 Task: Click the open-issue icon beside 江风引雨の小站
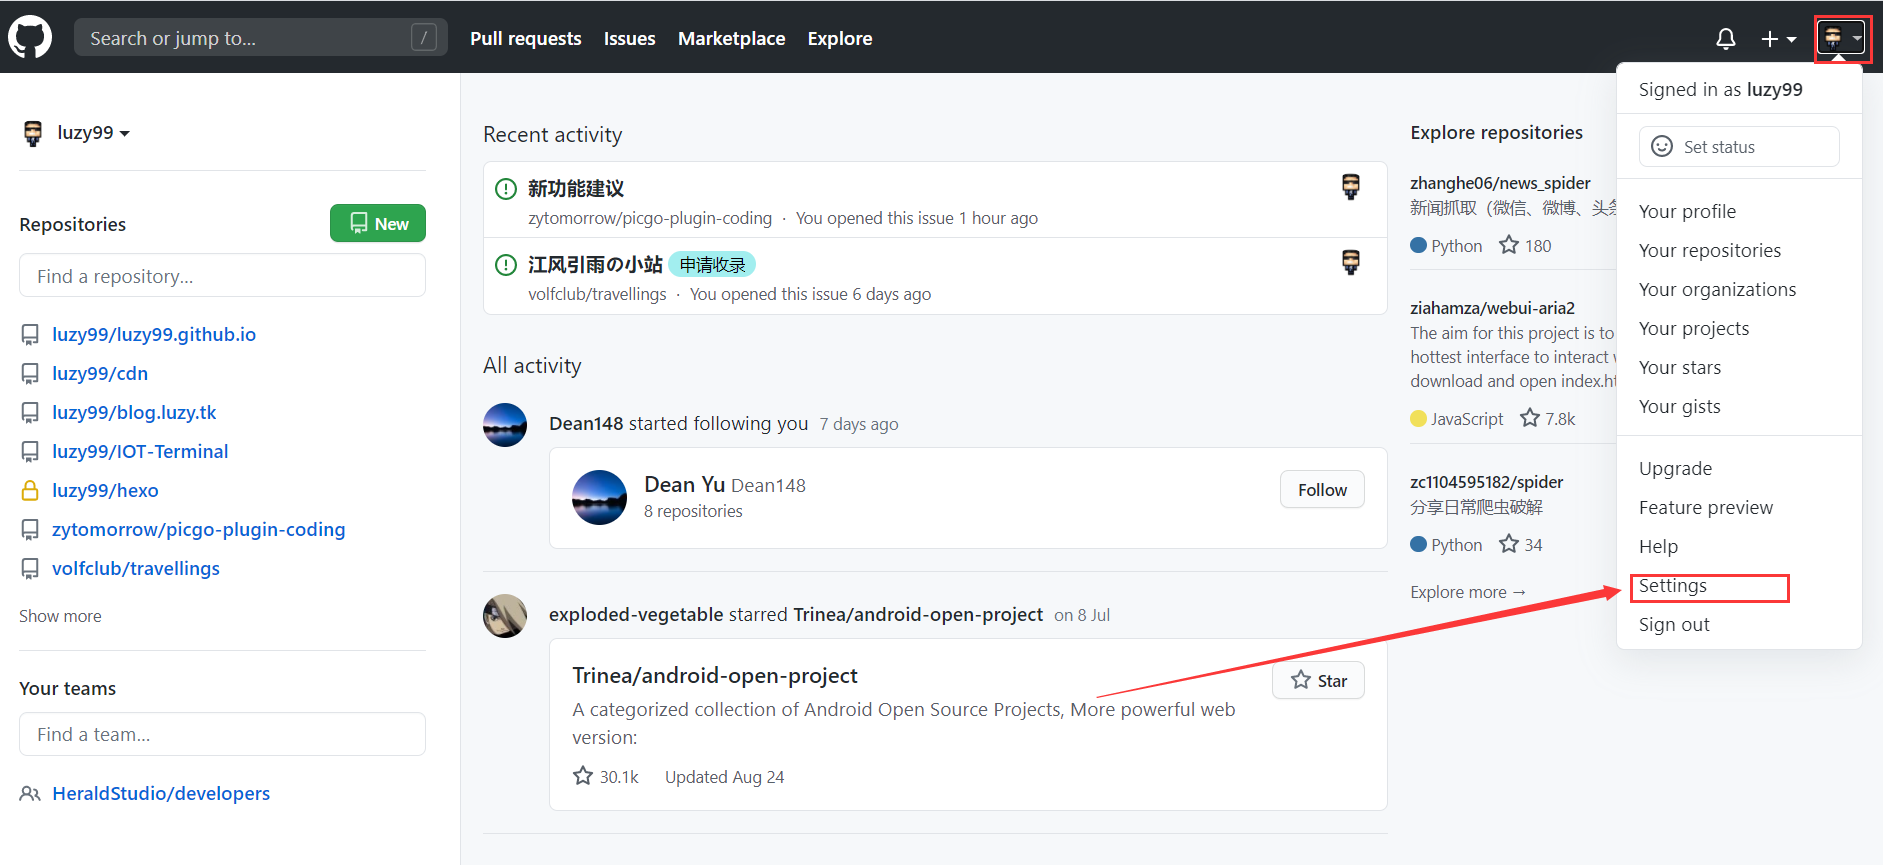506,264
